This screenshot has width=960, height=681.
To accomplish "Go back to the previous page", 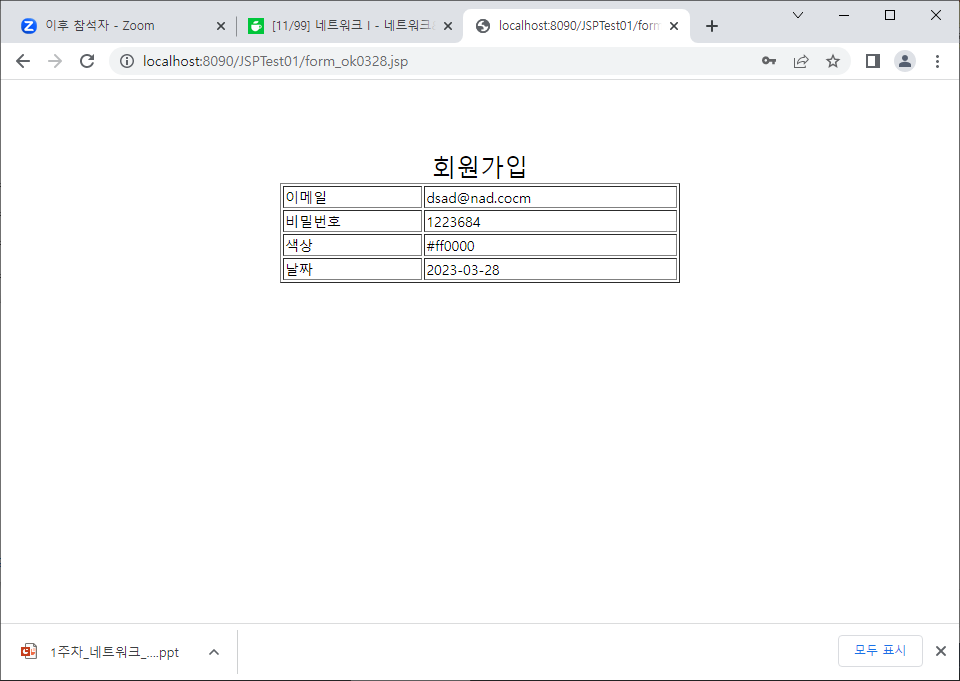I will coord(23,61).
